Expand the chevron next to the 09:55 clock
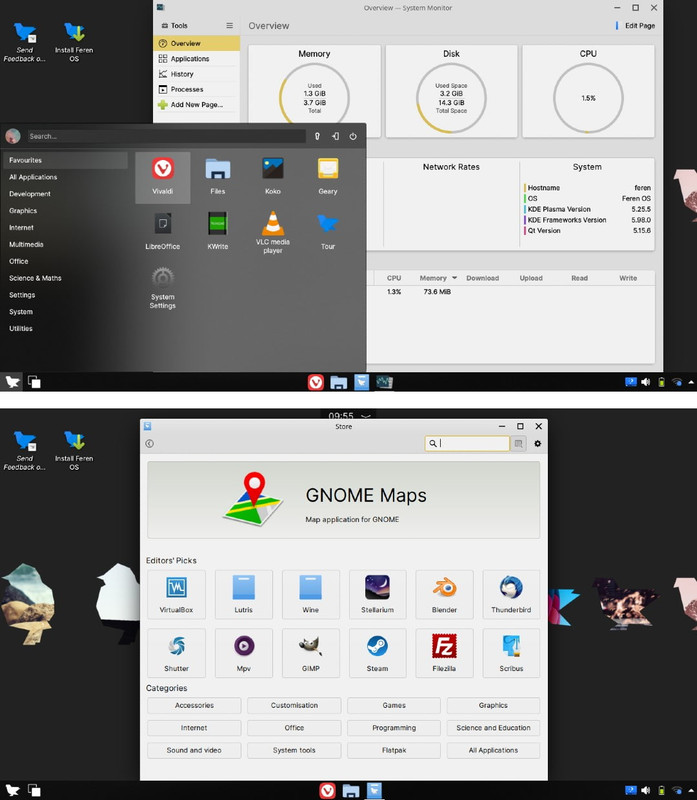697x800 pixels. (365, 415)
